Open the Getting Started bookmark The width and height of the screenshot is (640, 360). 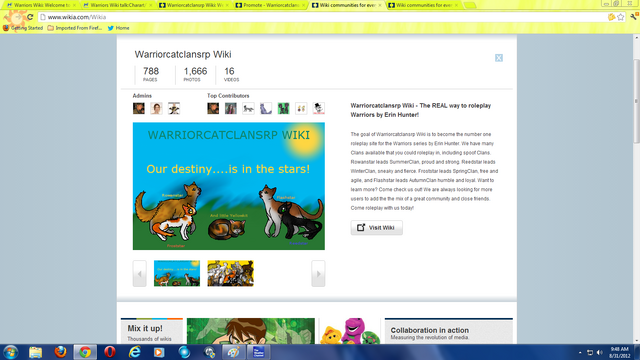coord(23,28)
